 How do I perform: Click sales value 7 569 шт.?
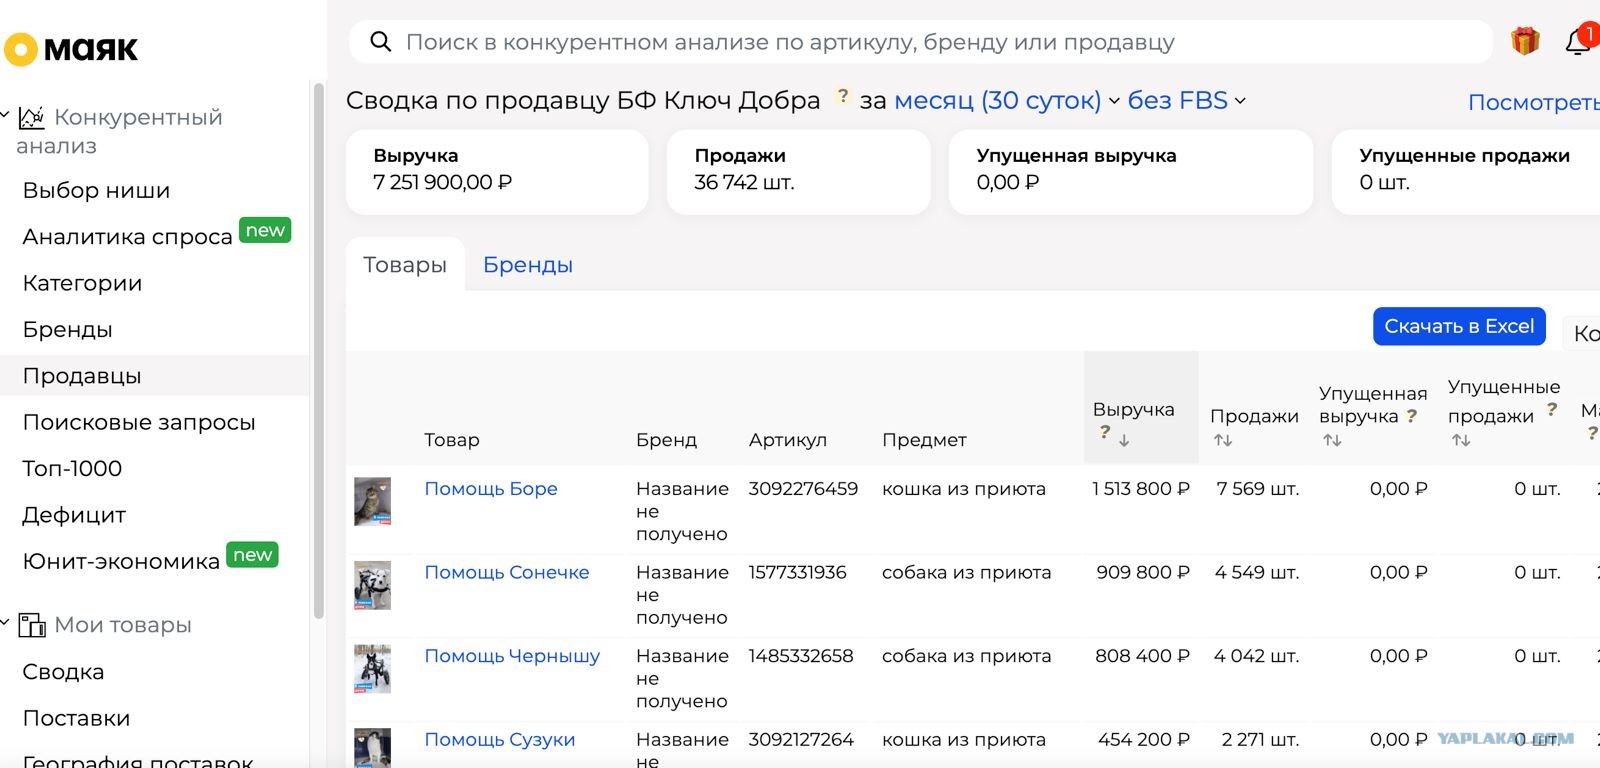(1258, 489)
